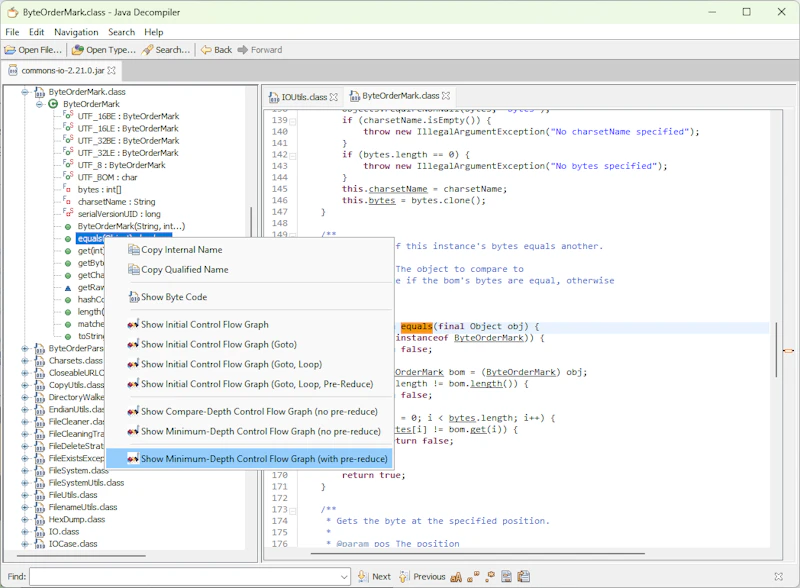Click the Search rocket icon in toolbar
The height and width of the screenshot is (588, 800).
tap(147, 50)
